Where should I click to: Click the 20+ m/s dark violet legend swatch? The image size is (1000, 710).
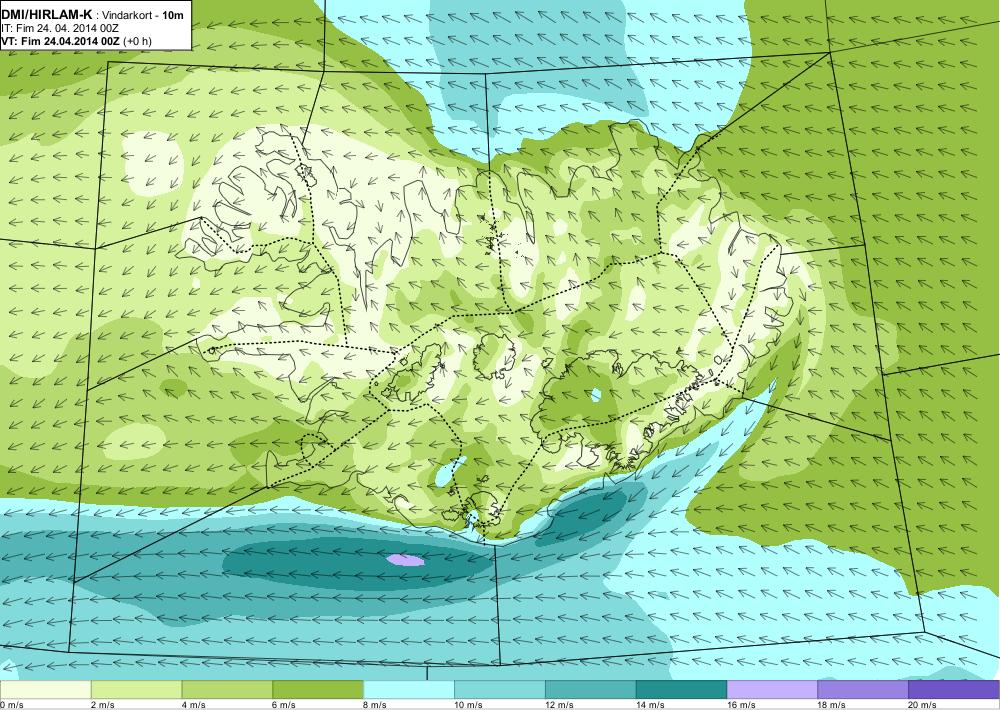coord(953,690)
